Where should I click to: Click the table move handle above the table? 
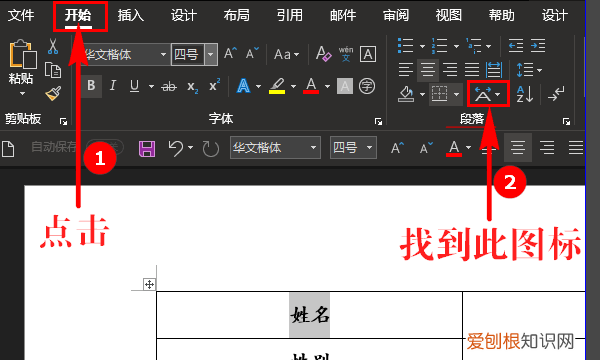[149, 284]
